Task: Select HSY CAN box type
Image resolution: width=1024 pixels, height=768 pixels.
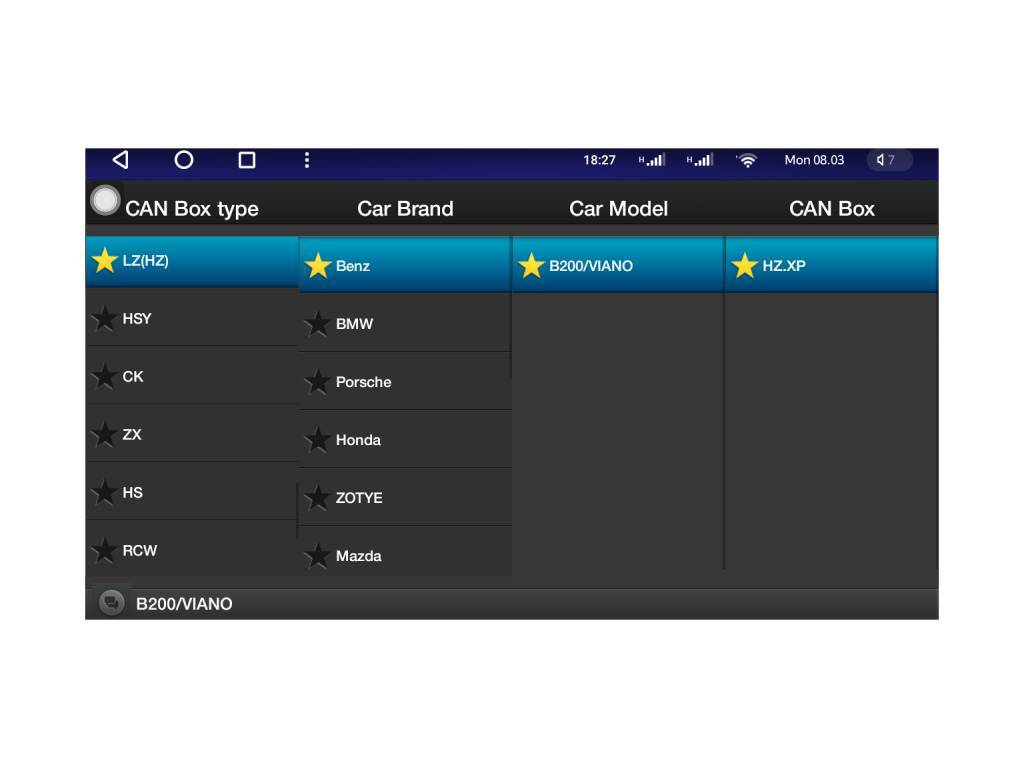Action: click(x=192, y=319)
